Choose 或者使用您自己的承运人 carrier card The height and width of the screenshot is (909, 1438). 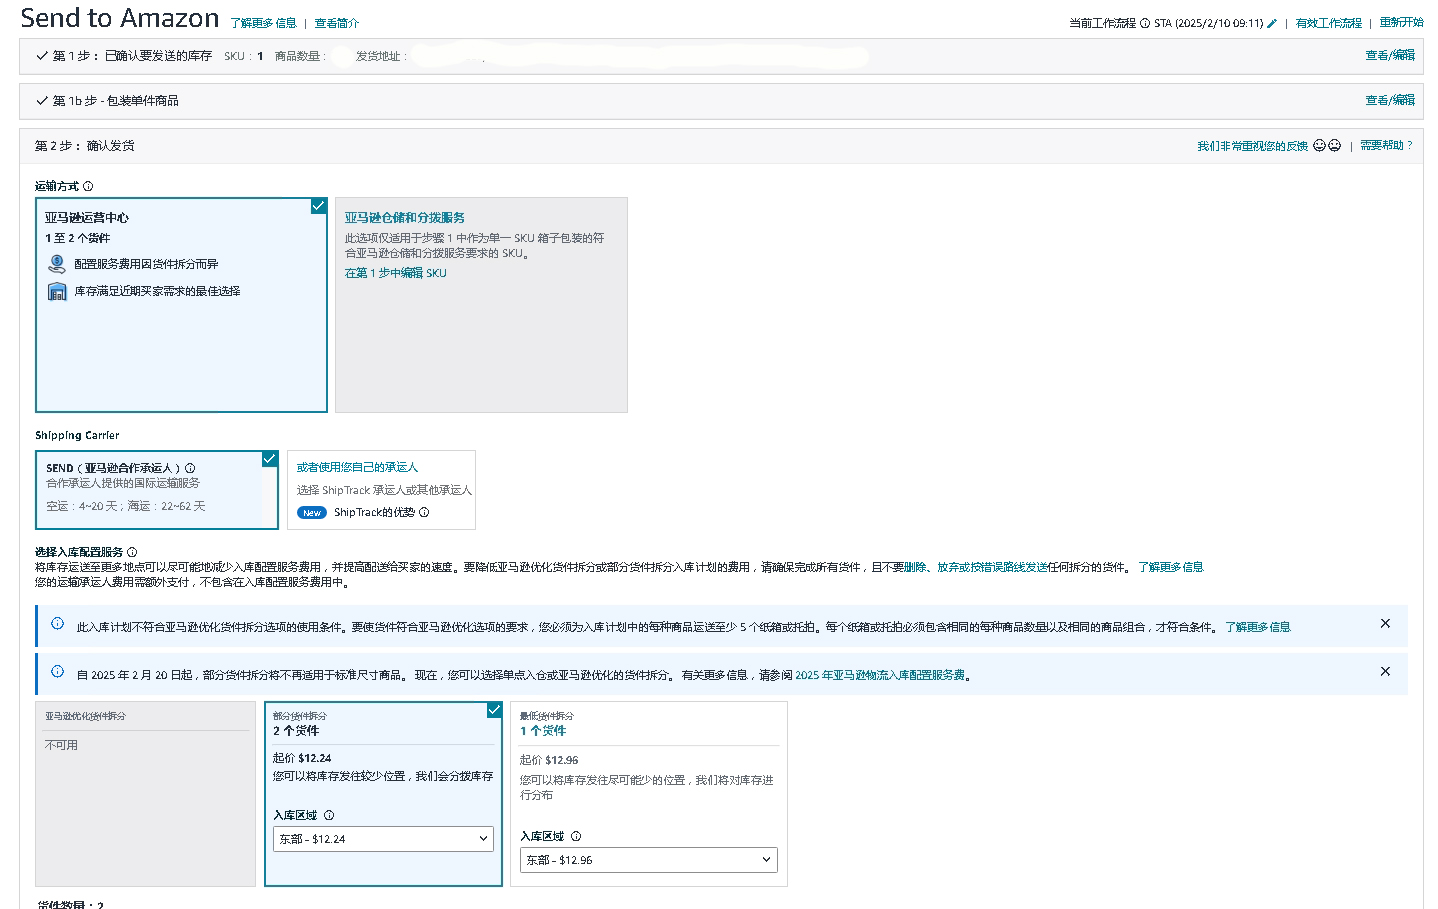381,490
